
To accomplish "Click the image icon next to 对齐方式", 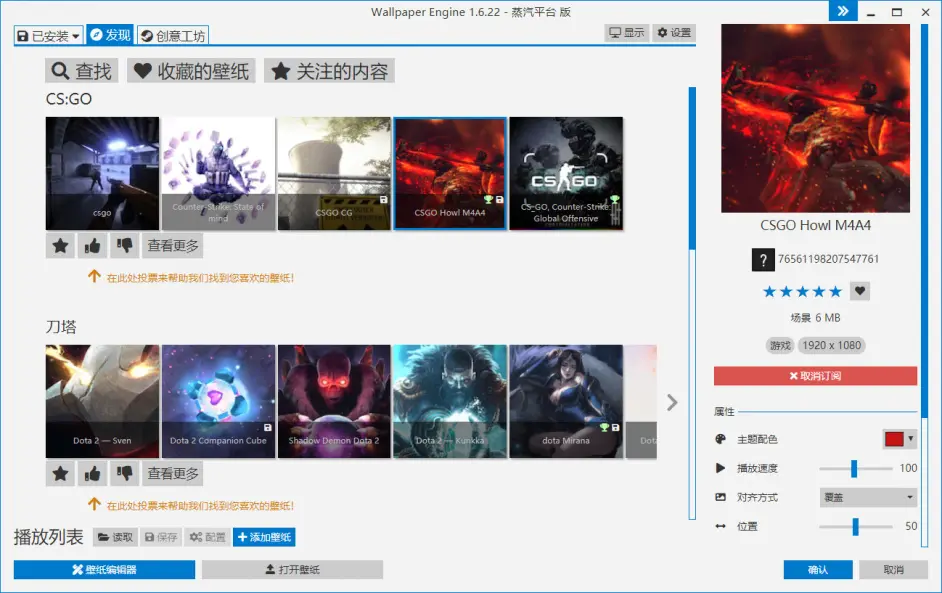I will pyautogui.click(x=720, y=497).
